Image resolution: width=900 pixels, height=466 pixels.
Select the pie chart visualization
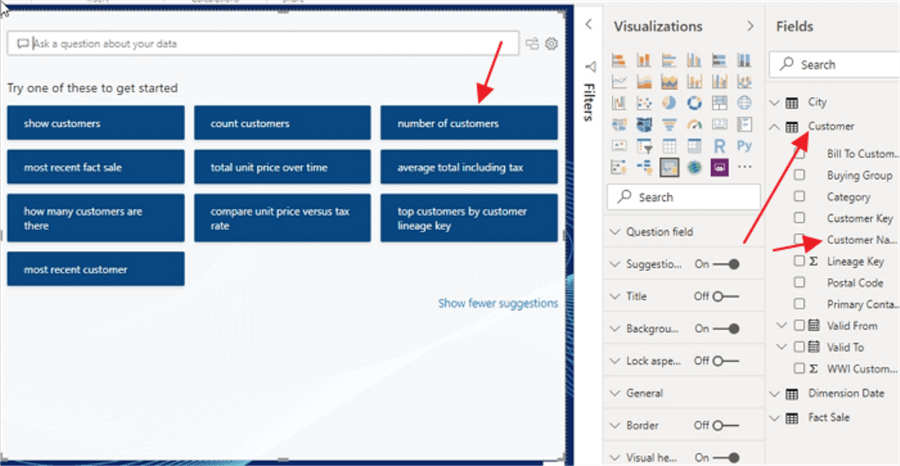coord(669,103)
